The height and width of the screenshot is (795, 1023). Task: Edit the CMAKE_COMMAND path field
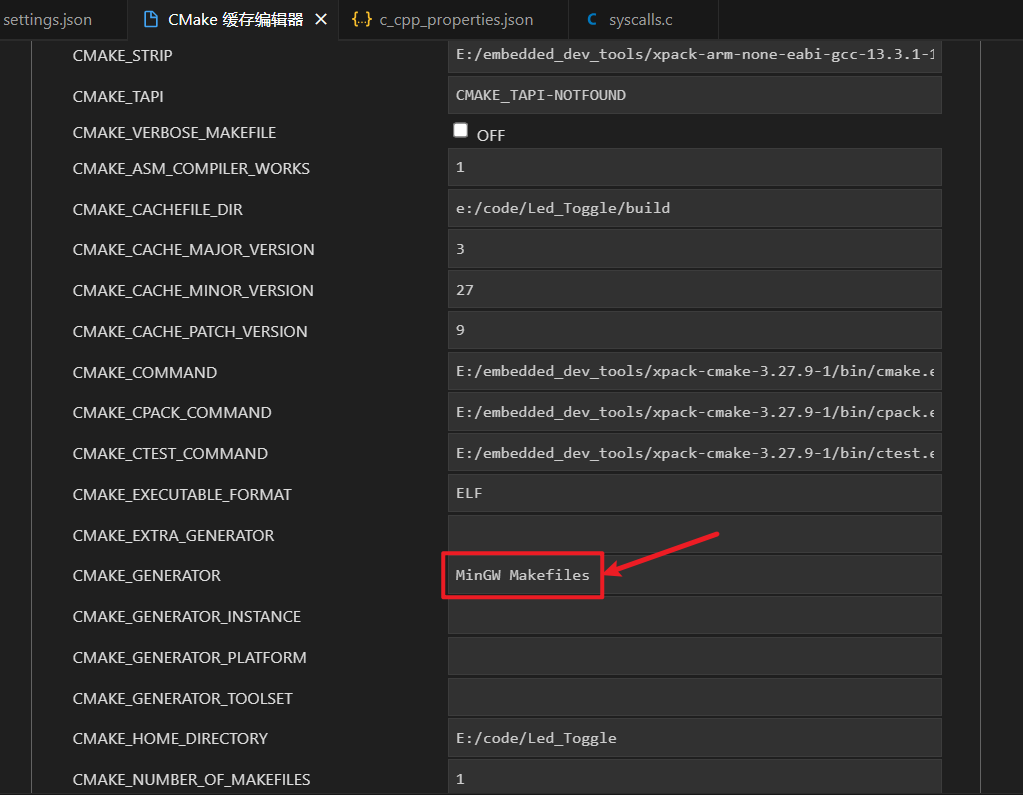pyautogui.click(x=695, y=372)
